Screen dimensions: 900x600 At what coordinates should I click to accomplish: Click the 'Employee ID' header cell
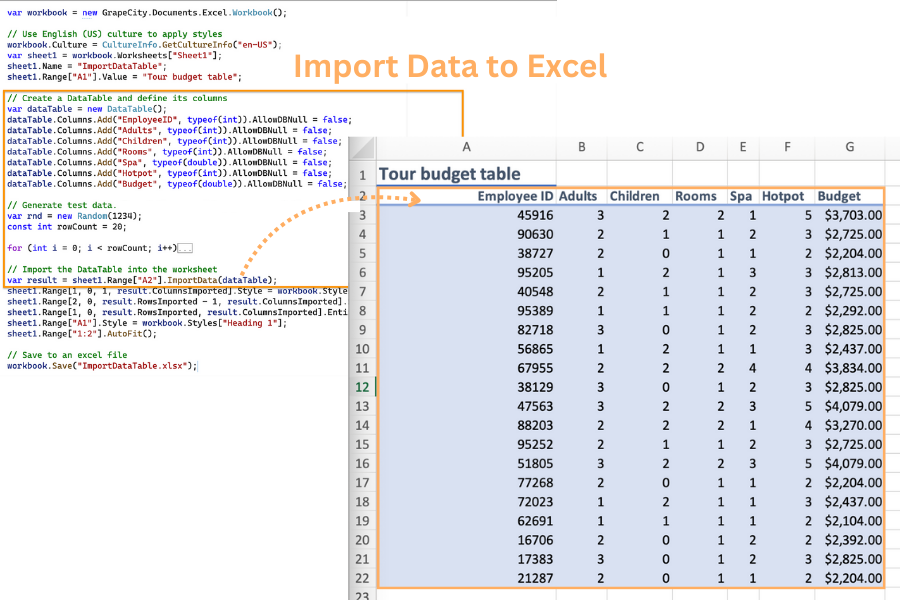pyautogui.click(x=466, y=196)
